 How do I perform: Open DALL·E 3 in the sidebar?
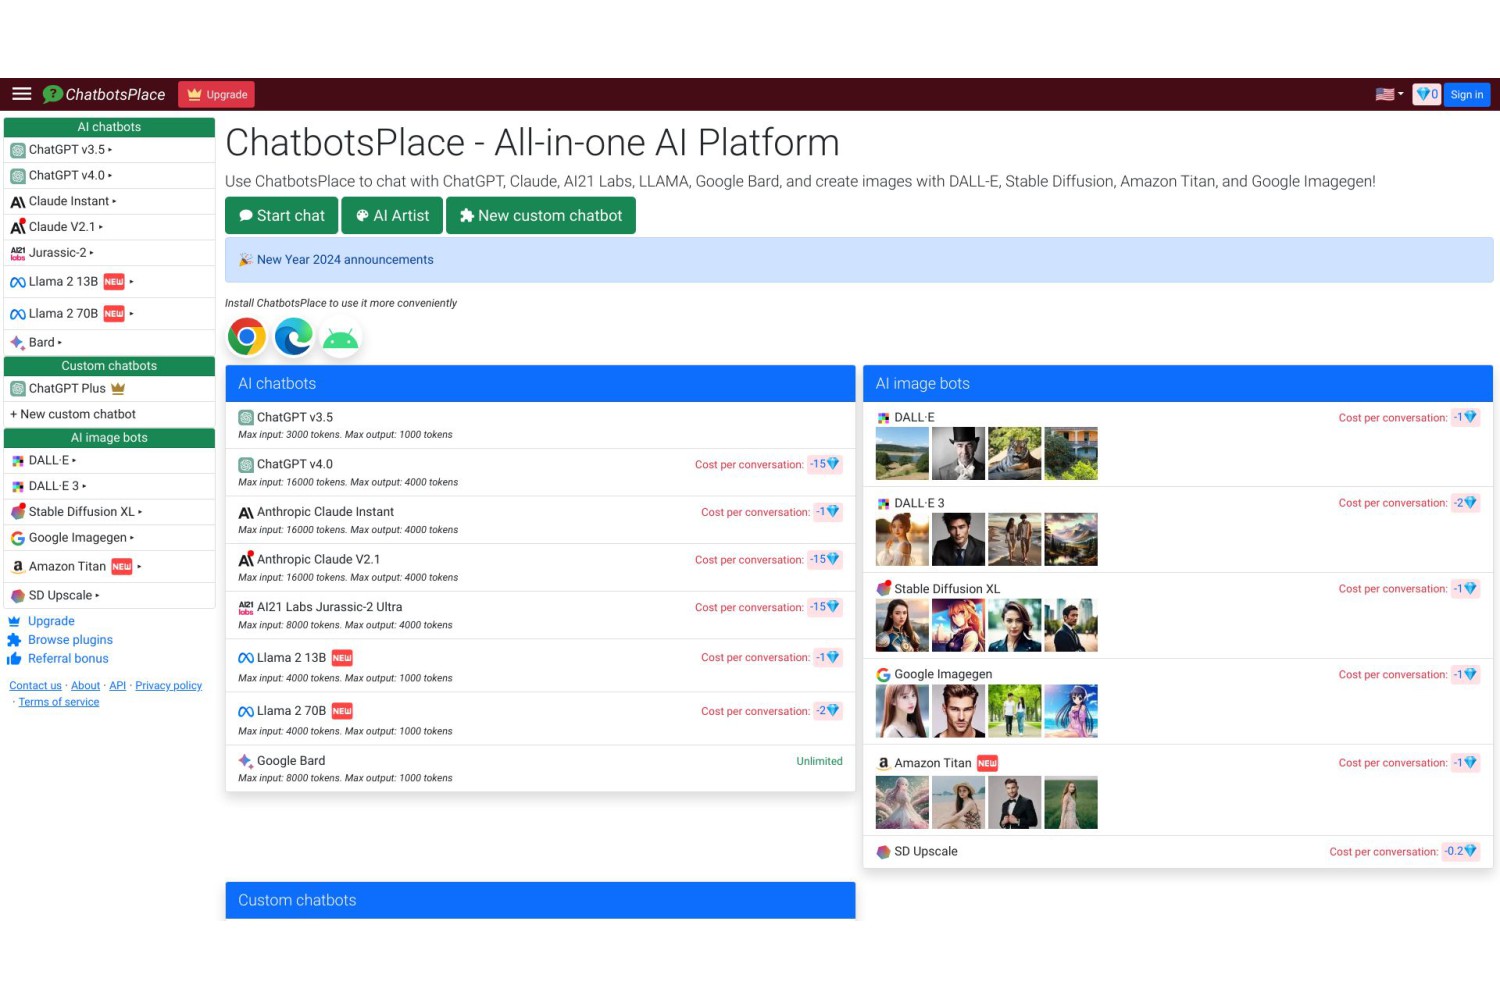(x=109, y=486)
